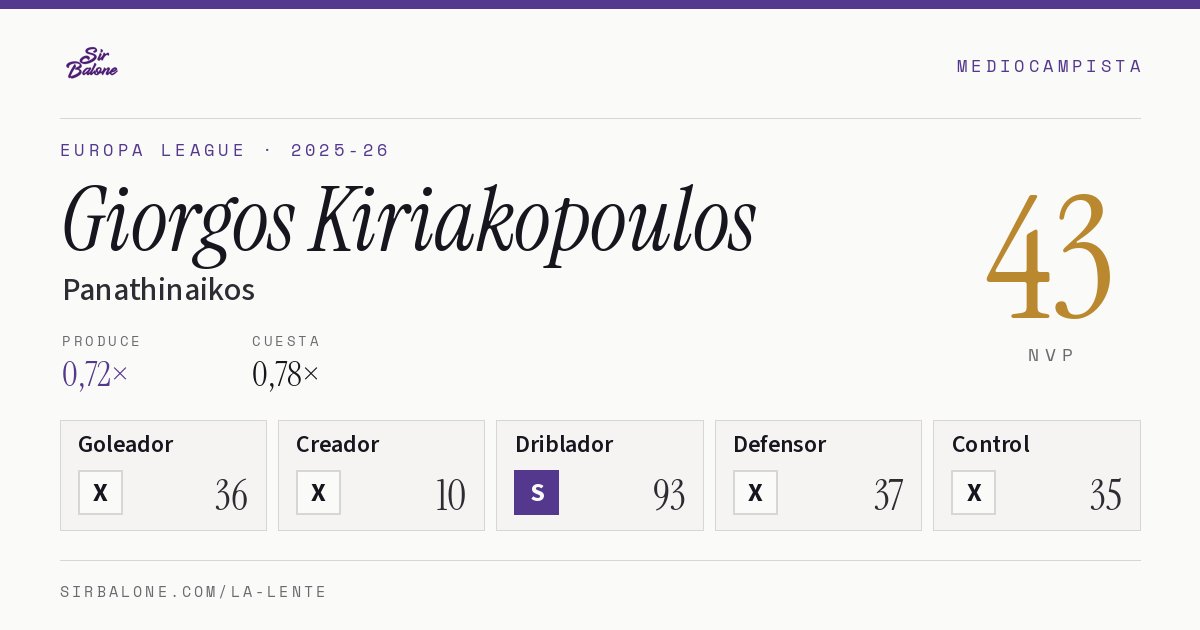
Task: Click the 0,78× cost value
Action: pos(286,374)
